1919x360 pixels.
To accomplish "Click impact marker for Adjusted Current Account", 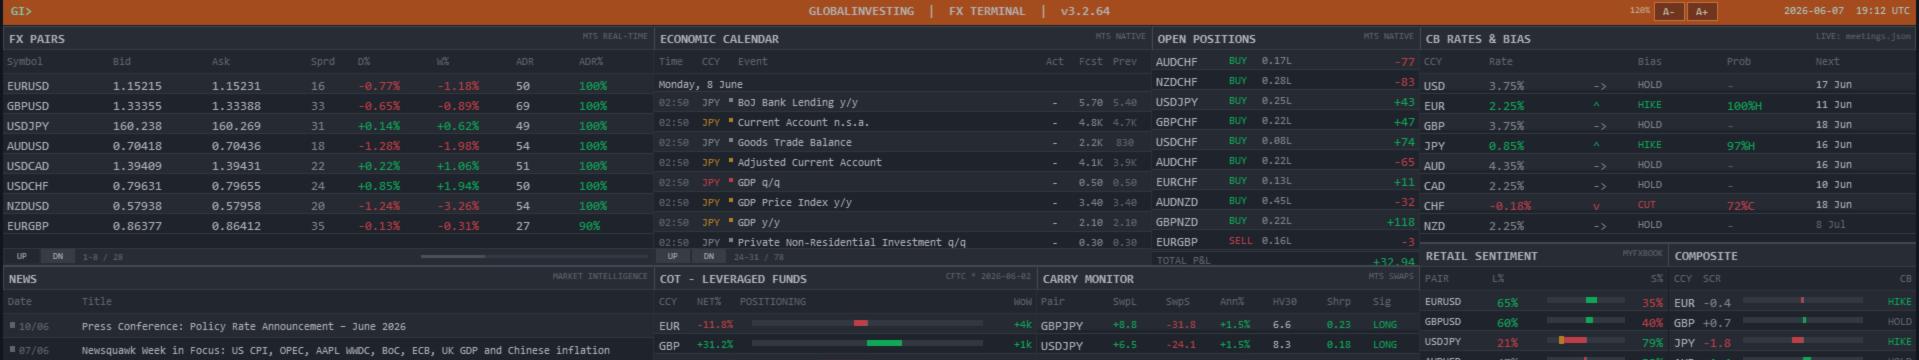I will (x=731, y=161).
